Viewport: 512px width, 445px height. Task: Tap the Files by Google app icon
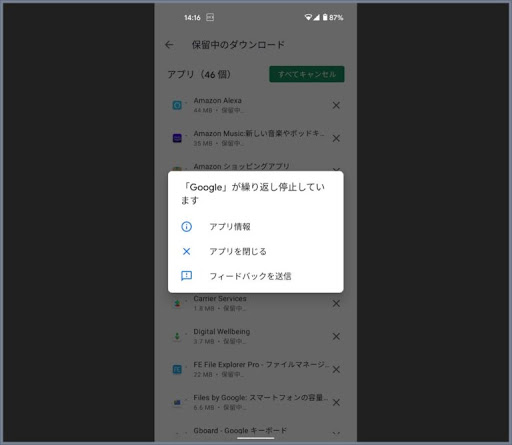[x=177, y=402]
